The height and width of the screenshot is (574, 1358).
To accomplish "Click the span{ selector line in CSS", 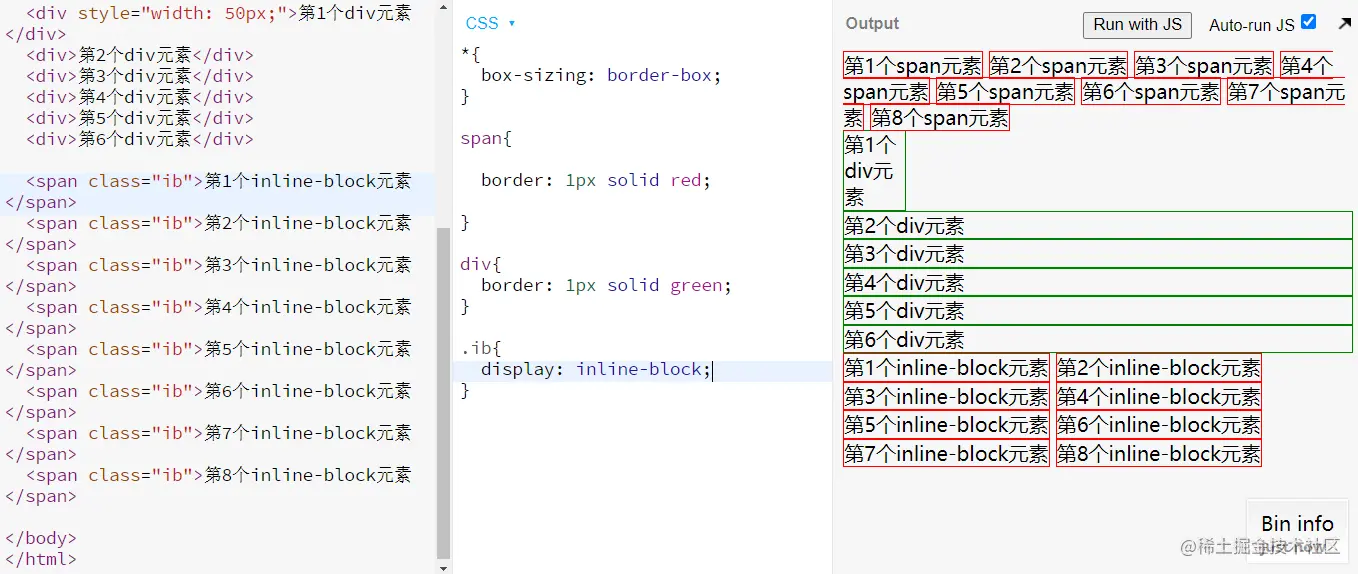I will 486,138.
